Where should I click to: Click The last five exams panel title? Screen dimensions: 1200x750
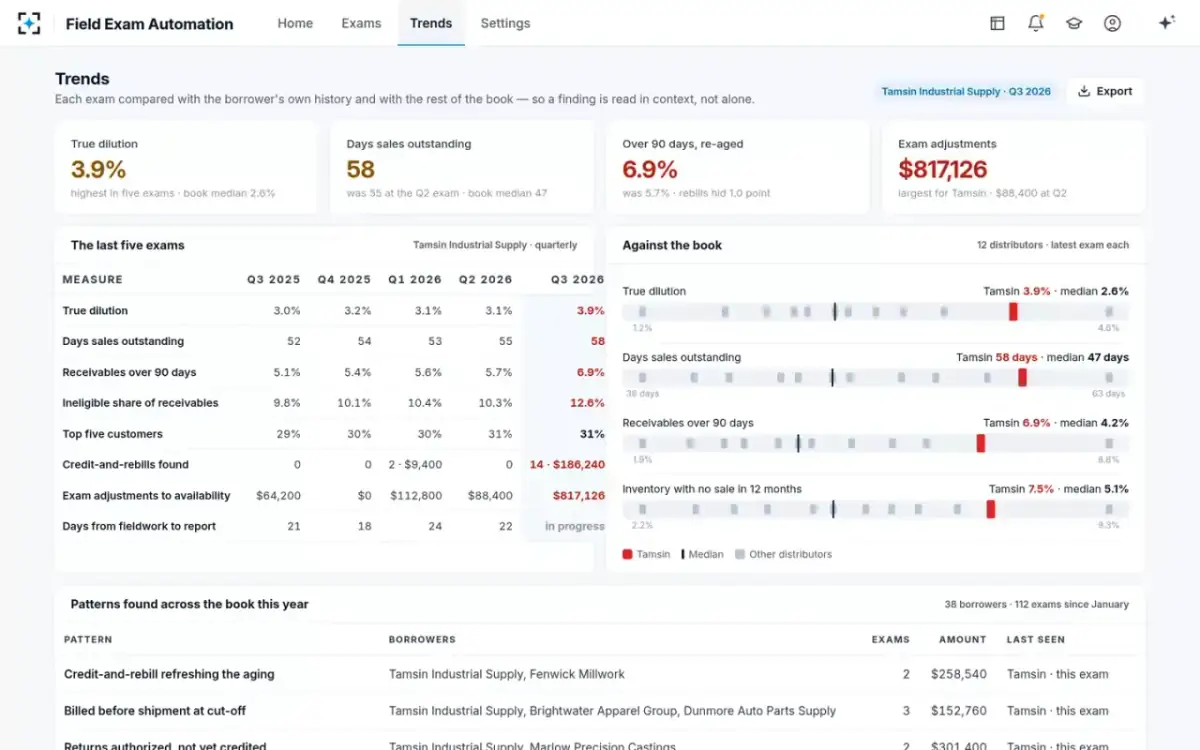128,245
